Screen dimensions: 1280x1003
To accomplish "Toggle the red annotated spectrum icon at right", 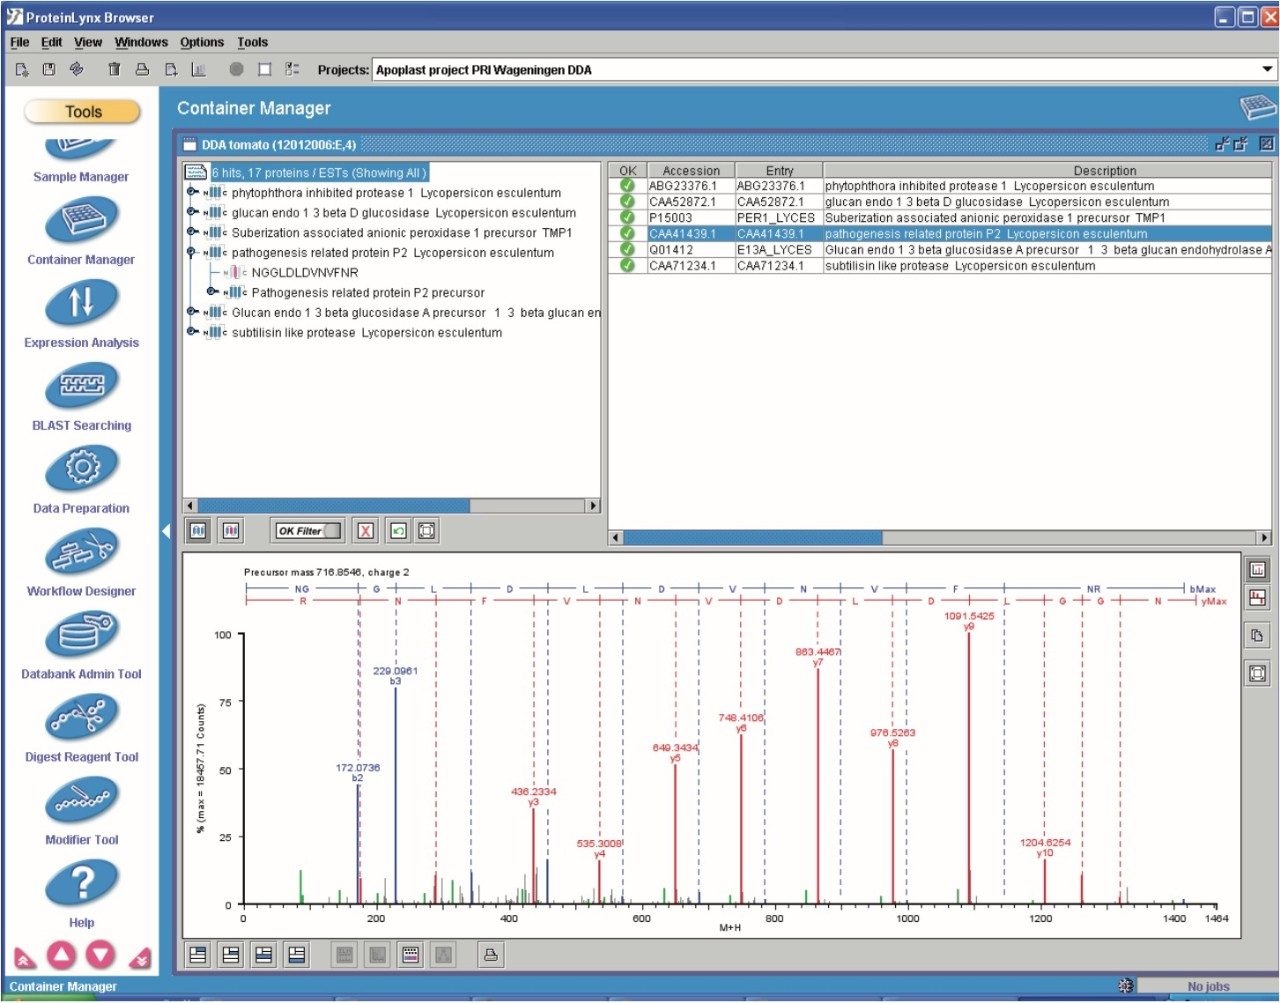I will coord(1257,599).
